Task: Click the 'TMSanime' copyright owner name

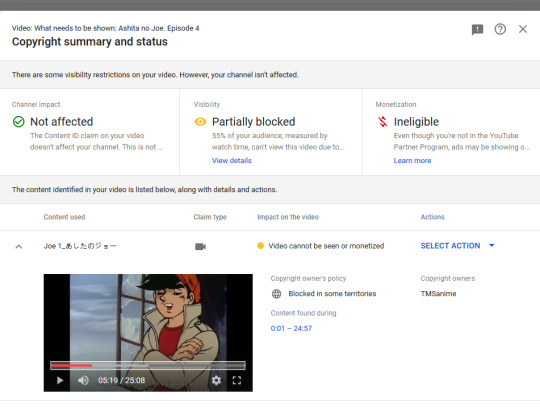Action: tap(438, 294)
